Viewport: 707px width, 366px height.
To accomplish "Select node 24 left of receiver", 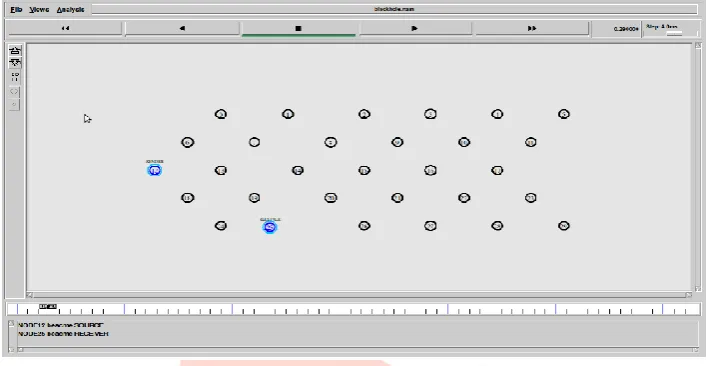I will pos(220,225).
